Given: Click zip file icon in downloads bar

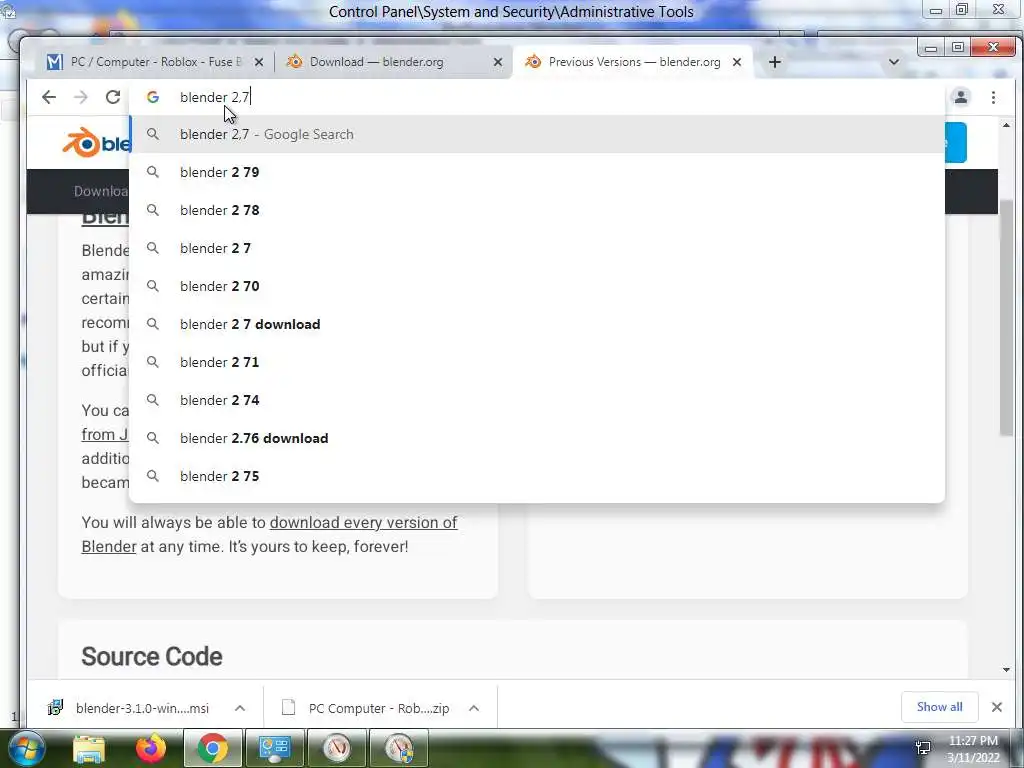Looking at the screenshot, I should [289, 707].
